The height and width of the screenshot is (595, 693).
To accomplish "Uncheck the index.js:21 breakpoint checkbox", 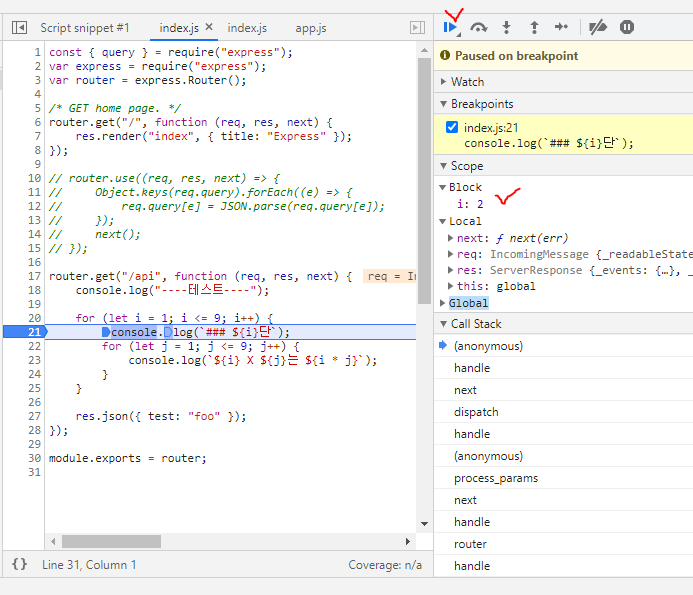I will point(452,127).
